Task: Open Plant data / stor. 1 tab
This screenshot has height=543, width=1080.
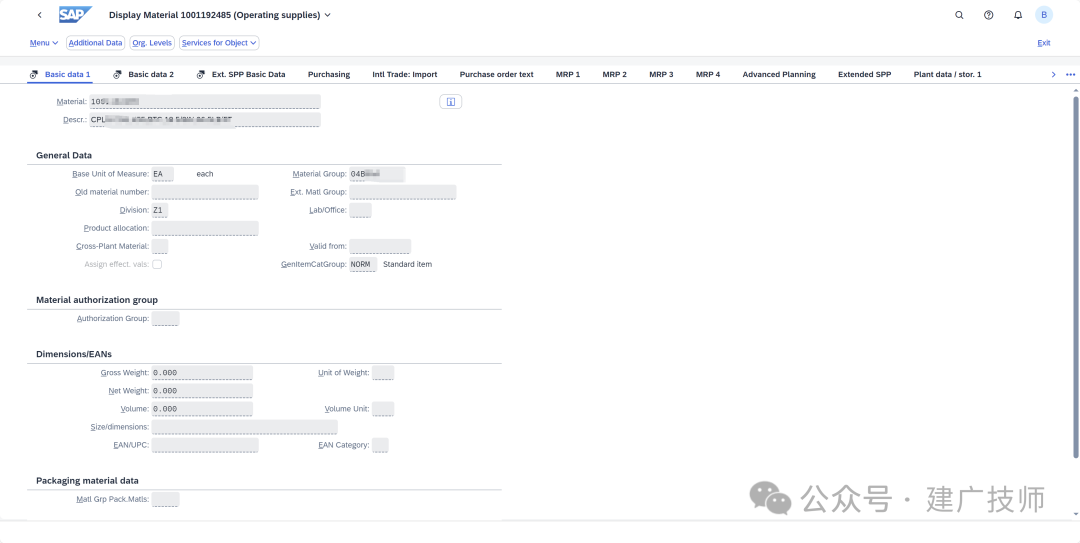Action: 947,74
